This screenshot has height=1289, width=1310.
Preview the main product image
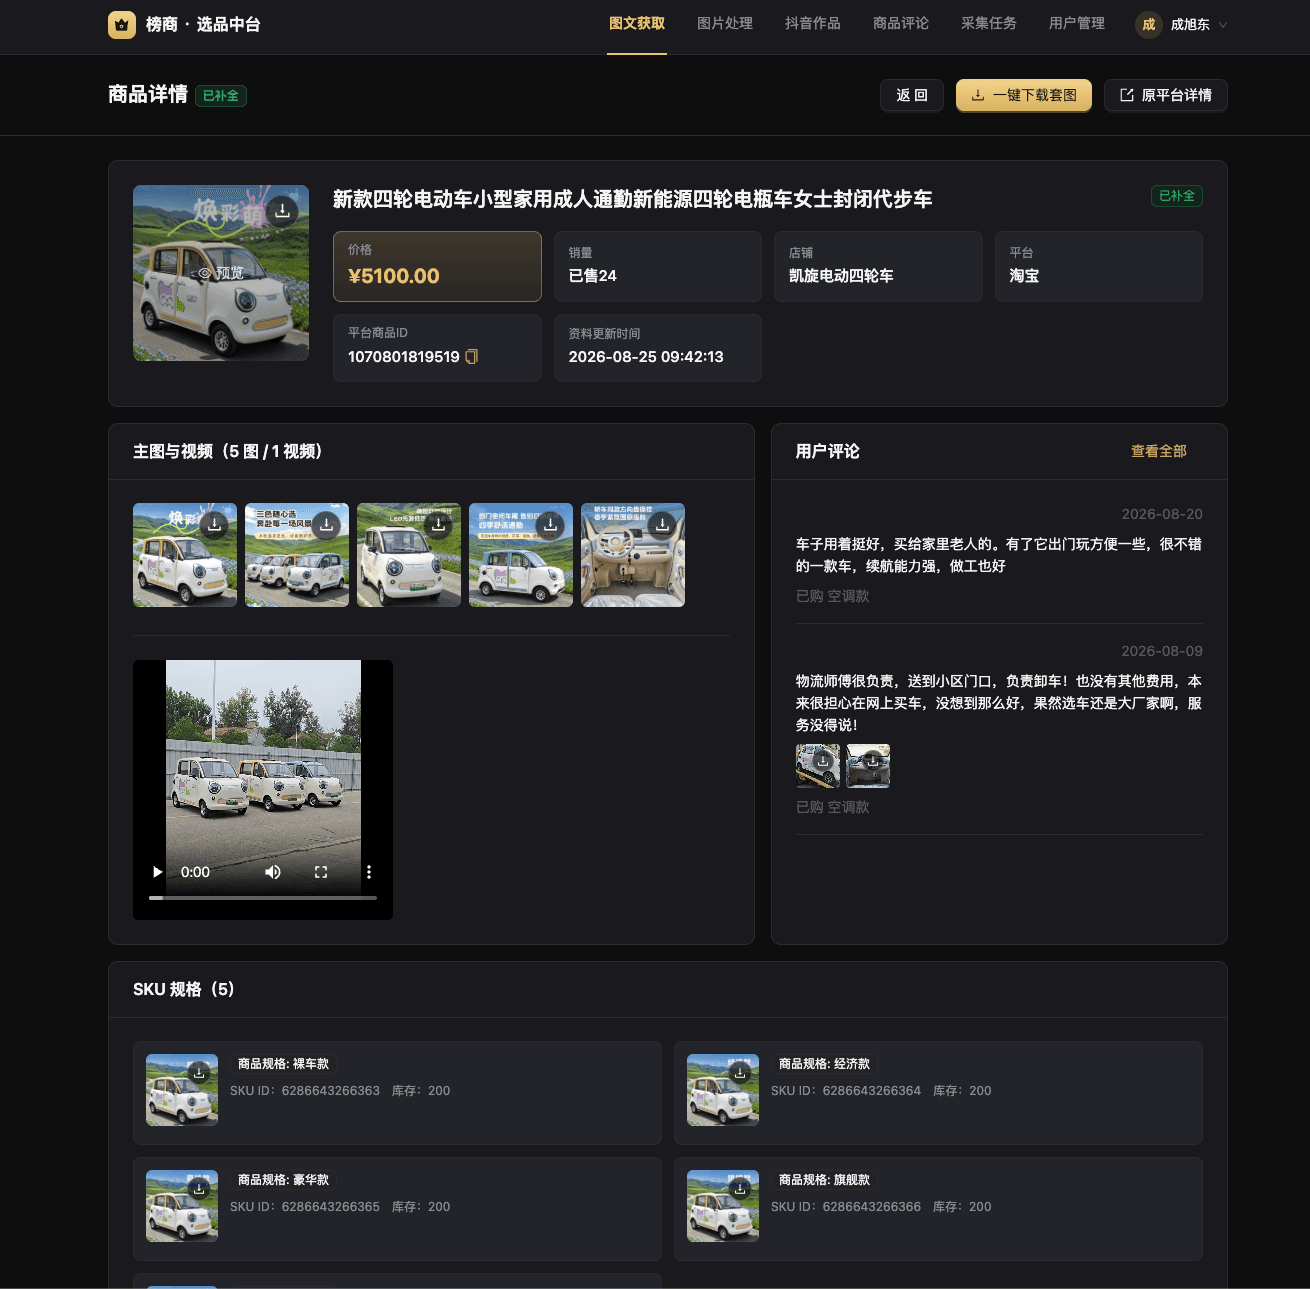(x=221, y=273)
